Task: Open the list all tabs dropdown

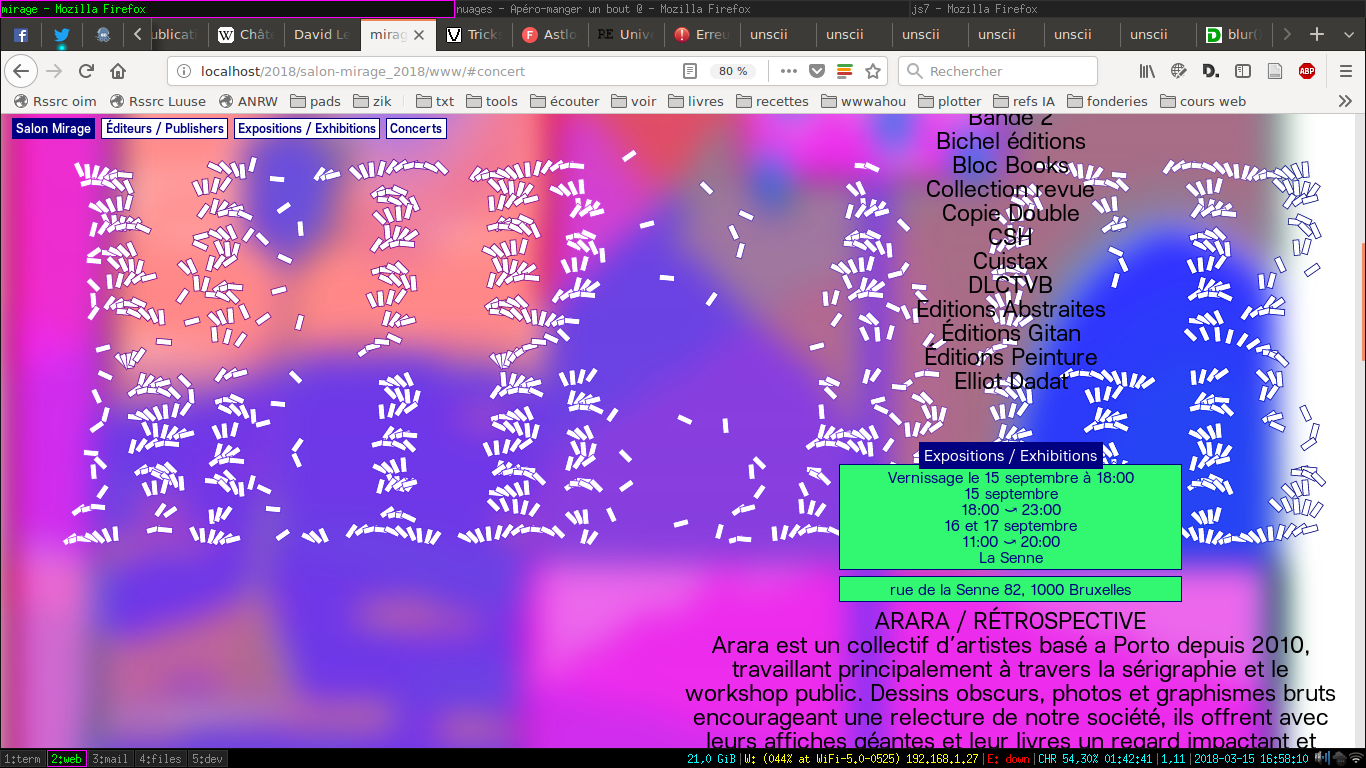Action: pyautogui.click(x=1345, y=34)
